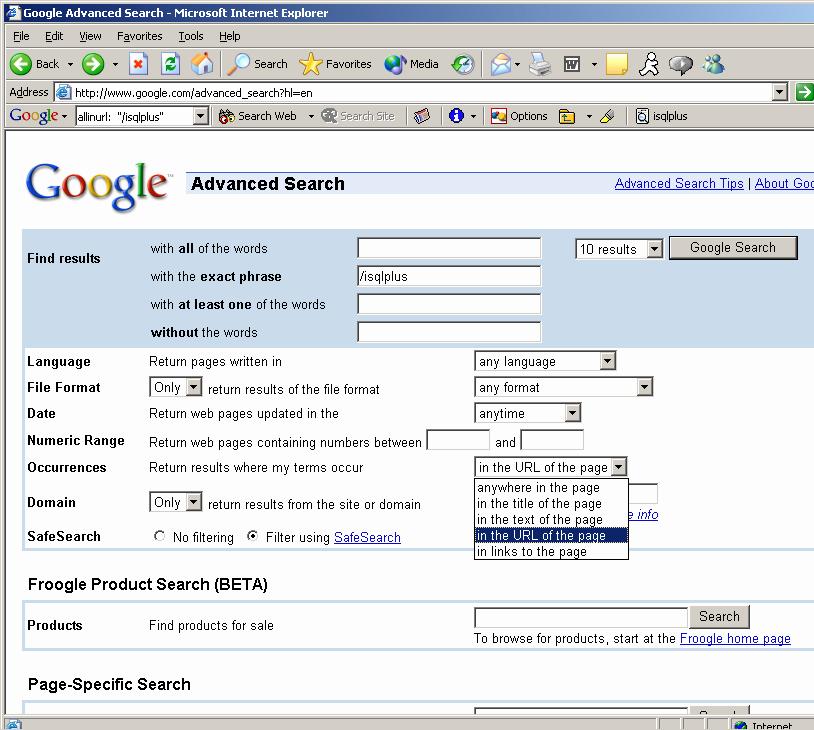Click the 'without the words' input field
This screenshot has height=730, width=814.
pyautogui.click(x=449, y=332)
